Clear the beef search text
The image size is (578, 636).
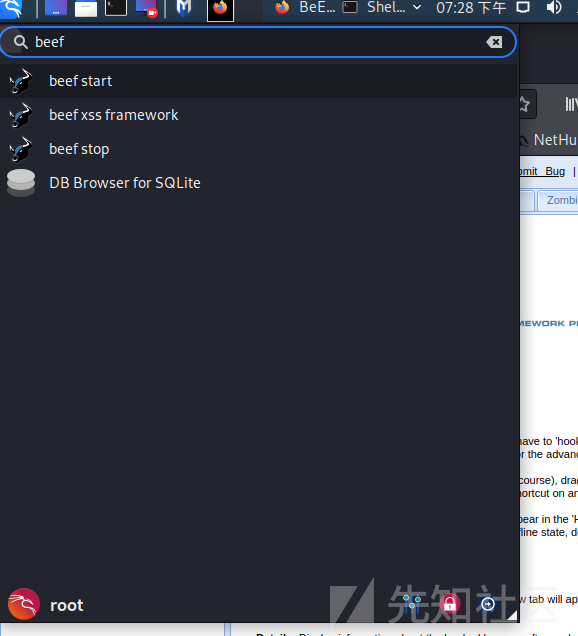click(x=494, y=42)
